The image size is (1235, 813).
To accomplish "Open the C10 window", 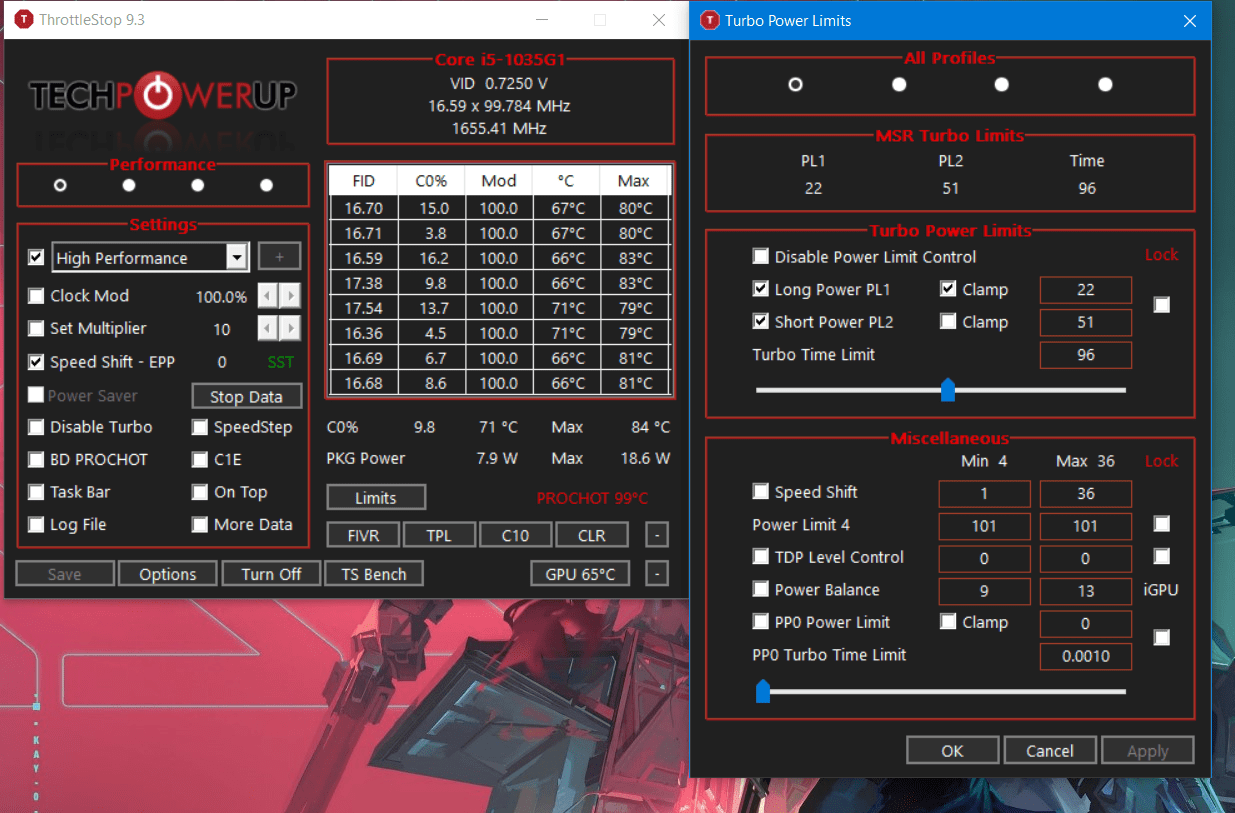I will [515, 534].
